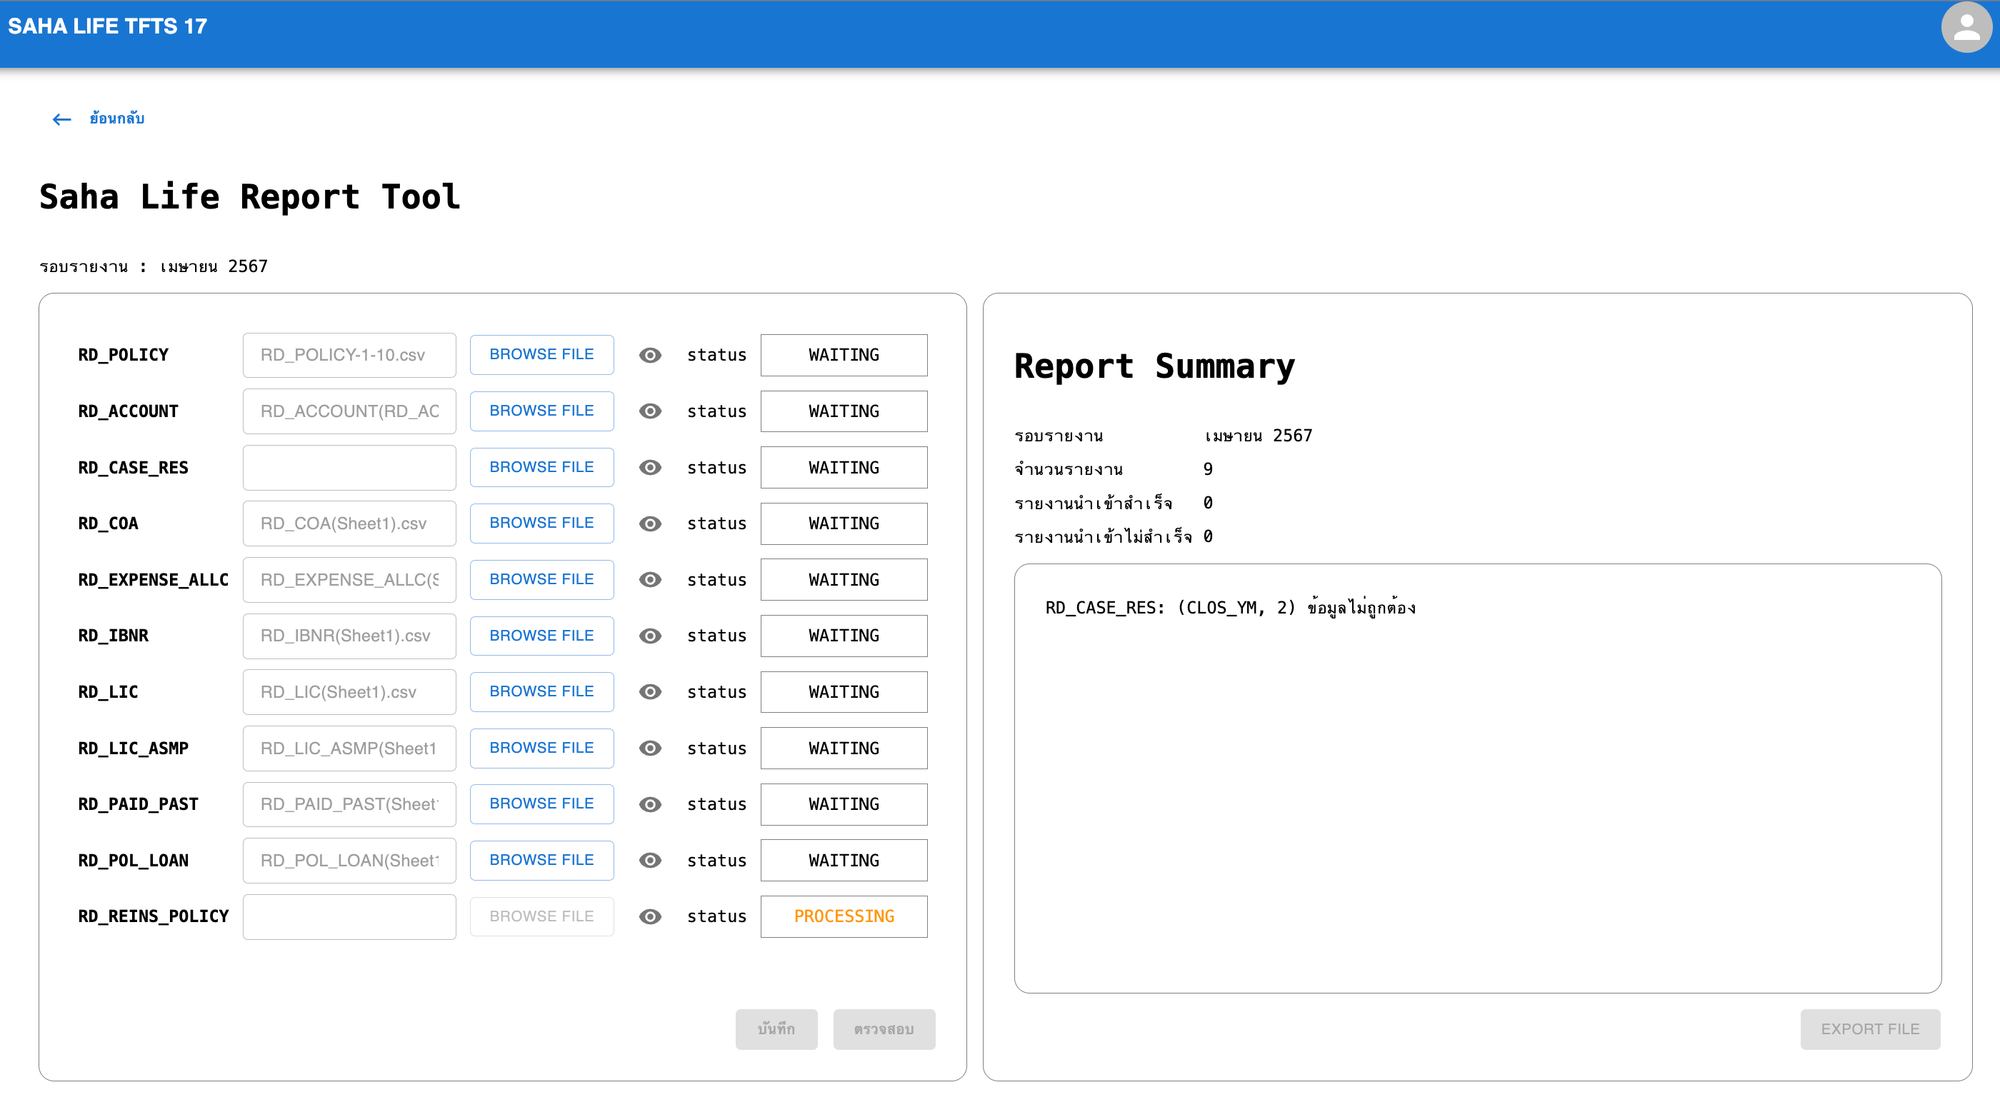Toggle the eye icon for RD_PAID_PAST
Image resolution: width=2000 pixels, height=1107 pixels.
[650, 804]
